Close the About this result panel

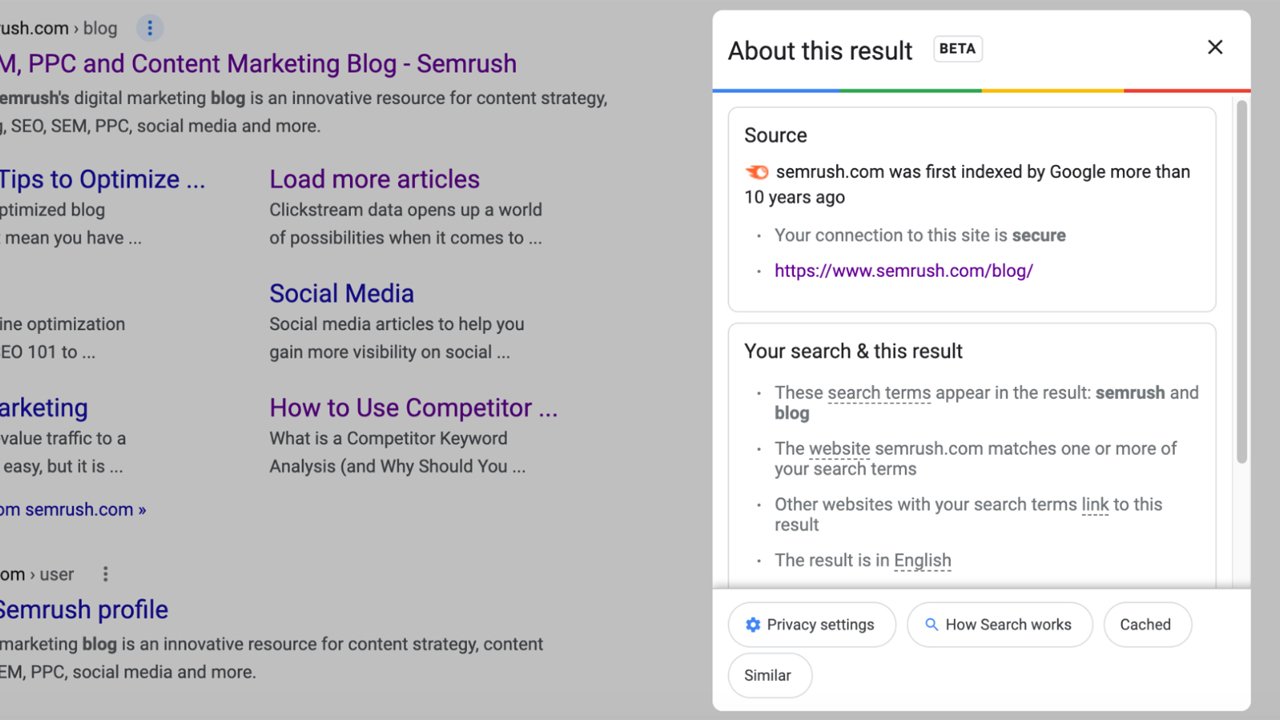pos(1215,47)
